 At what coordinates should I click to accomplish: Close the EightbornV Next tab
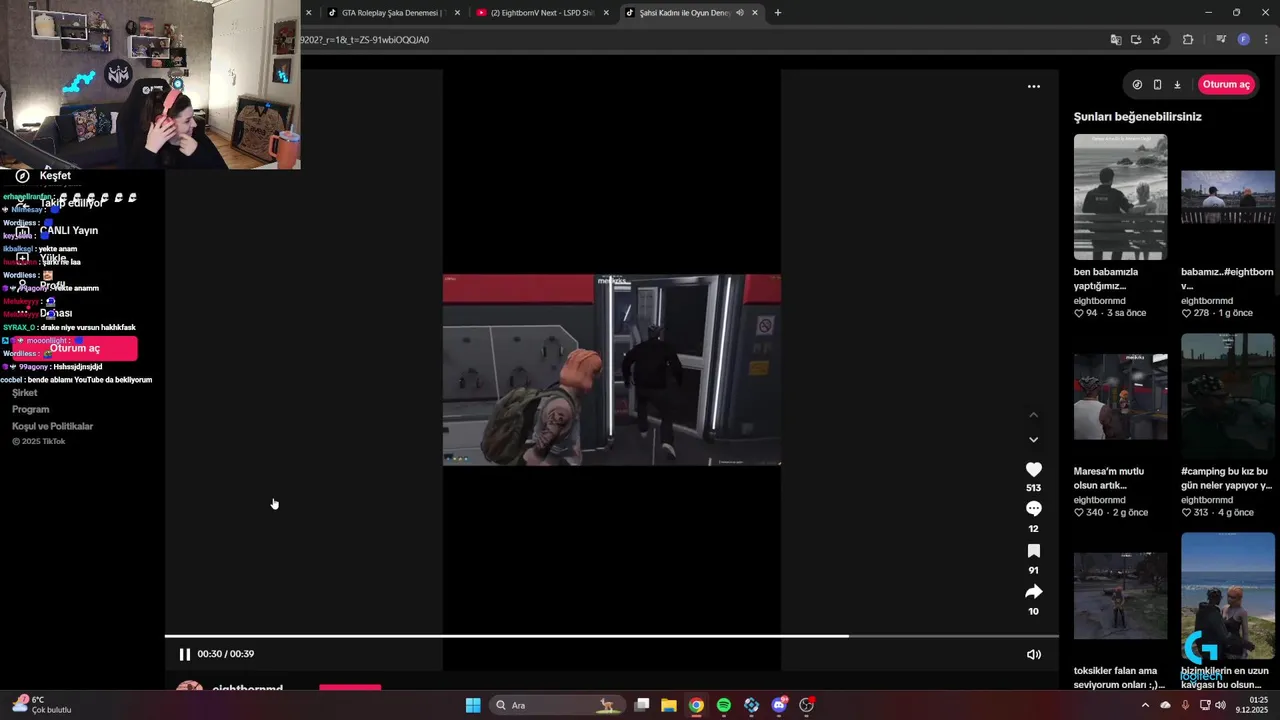(606, 13)
